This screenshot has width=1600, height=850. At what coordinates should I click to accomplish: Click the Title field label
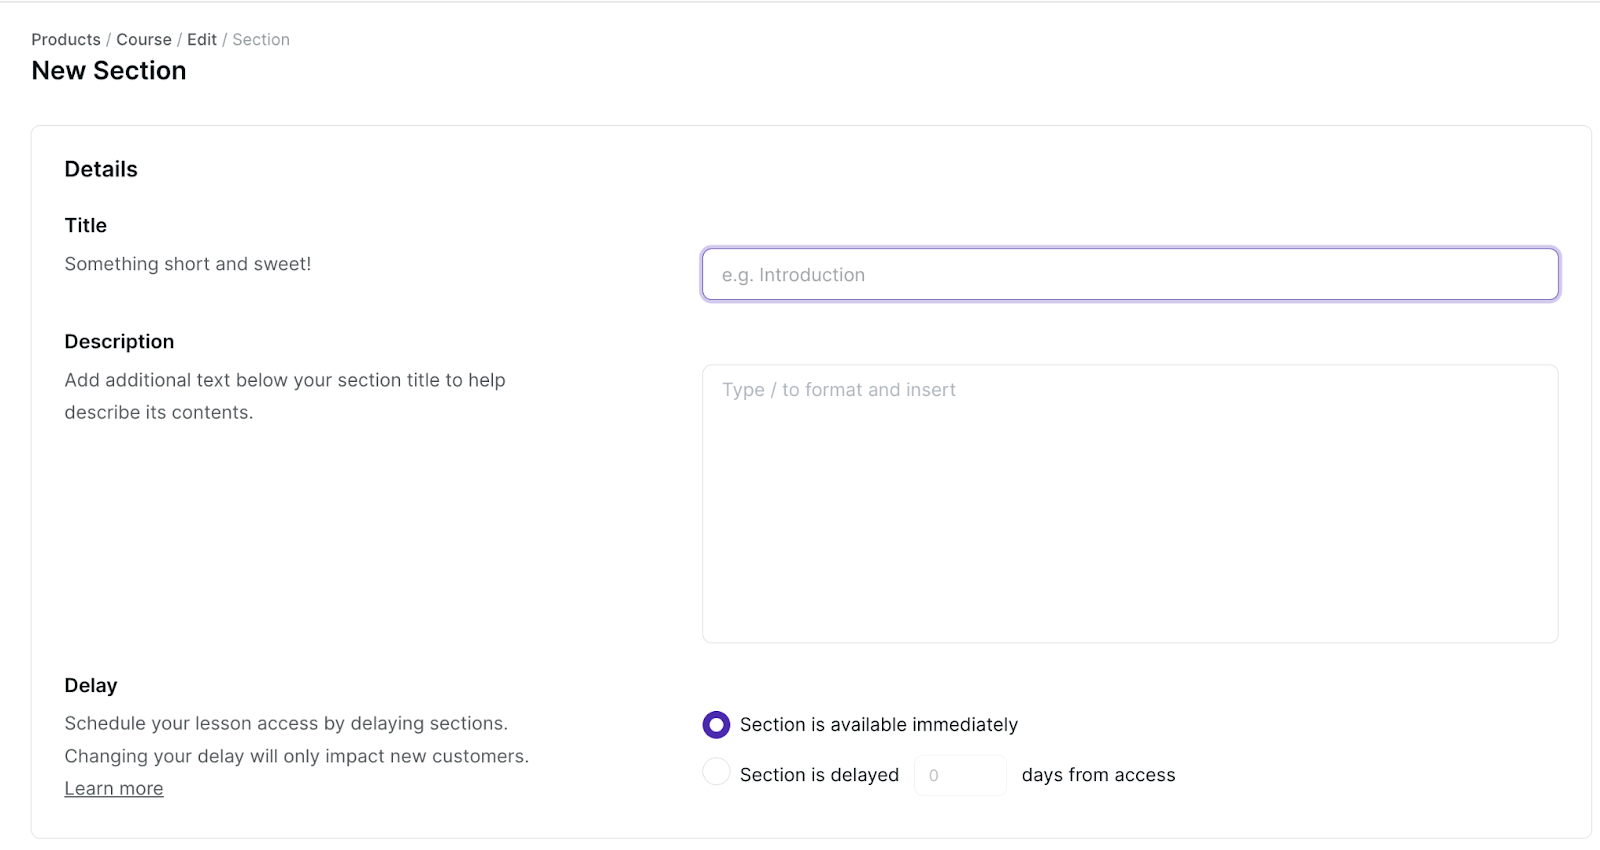[x=86, y=226]
